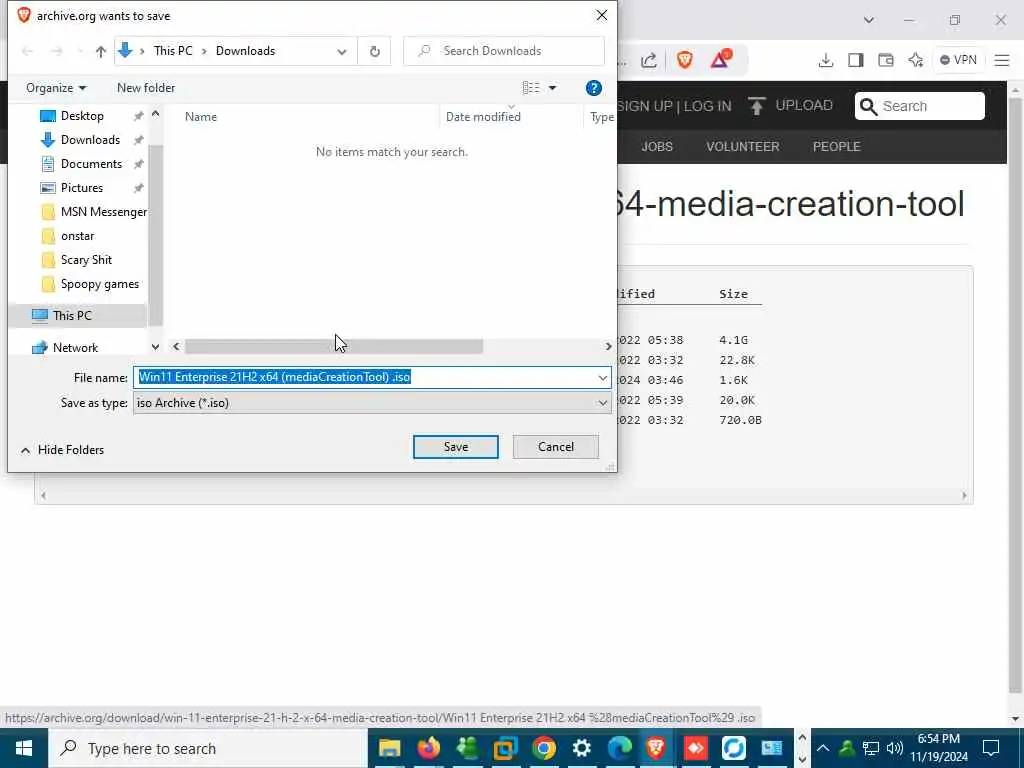Open Settings gear from taskbar
Viewport: 1024px width, 768px height.
tap(581, 748)
